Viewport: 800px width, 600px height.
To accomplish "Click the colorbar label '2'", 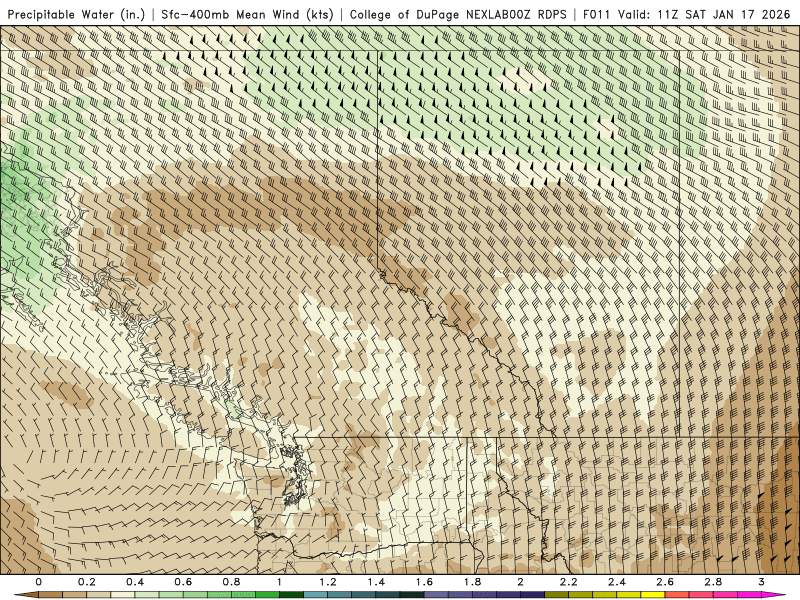I will [x=520, y=582].
